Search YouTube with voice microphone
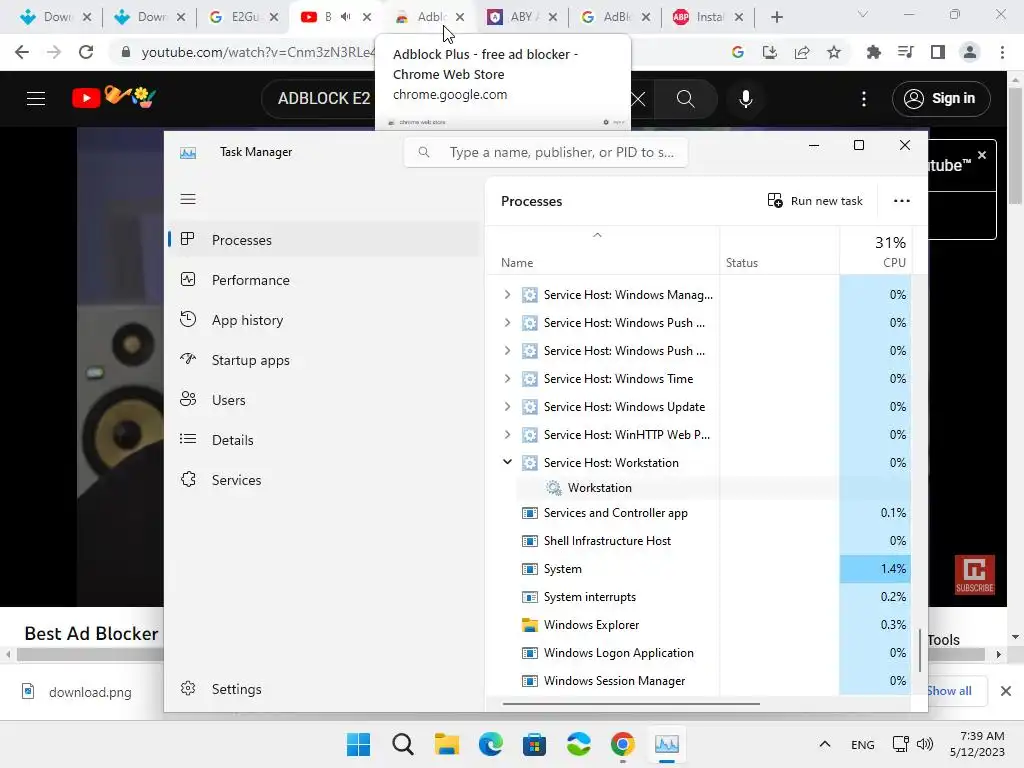Image resolution: width=1024 pixels, height=768 pixels. click(746, 99)
